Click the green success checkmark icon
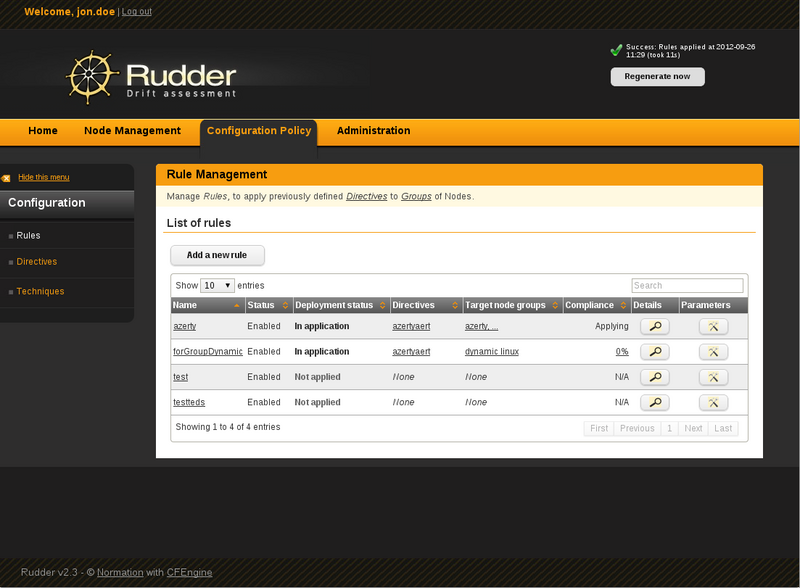 [616, 50]
